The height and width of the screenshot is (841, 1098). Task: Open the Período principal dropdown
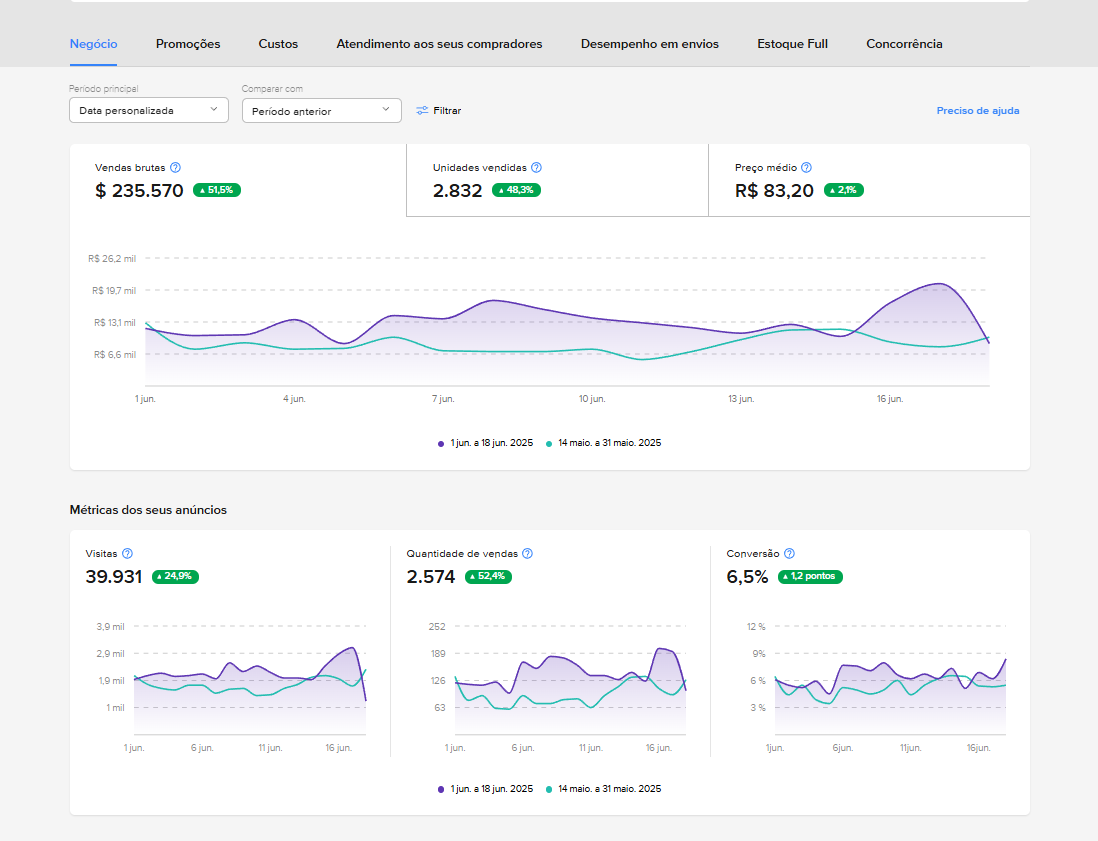(148, 110)
